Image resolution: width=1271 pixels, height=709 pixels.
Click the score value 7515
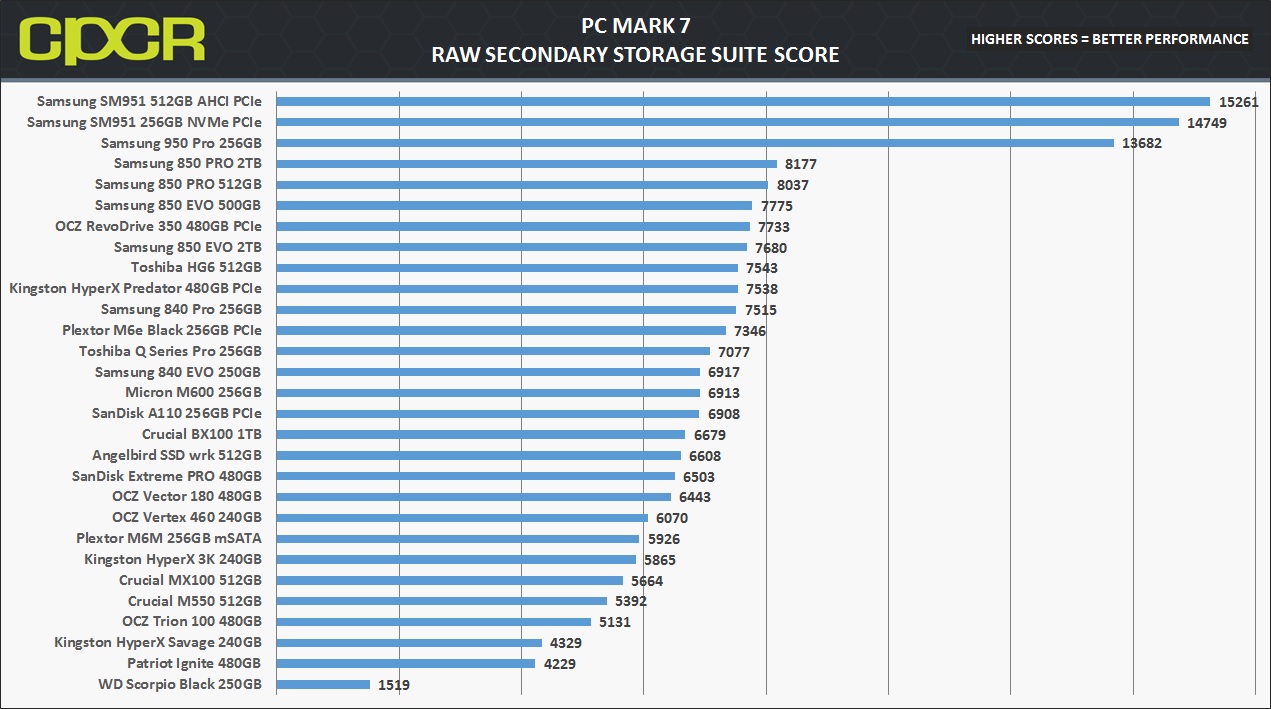(x=760, y=310)
